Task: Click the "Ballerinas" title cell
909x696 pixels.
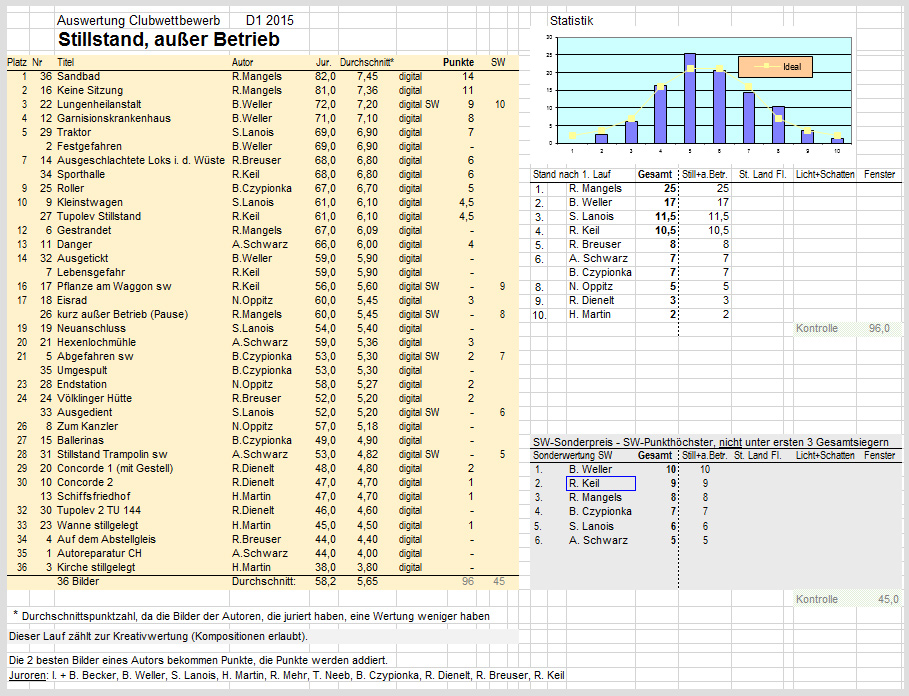Action: tap(81, 440)
